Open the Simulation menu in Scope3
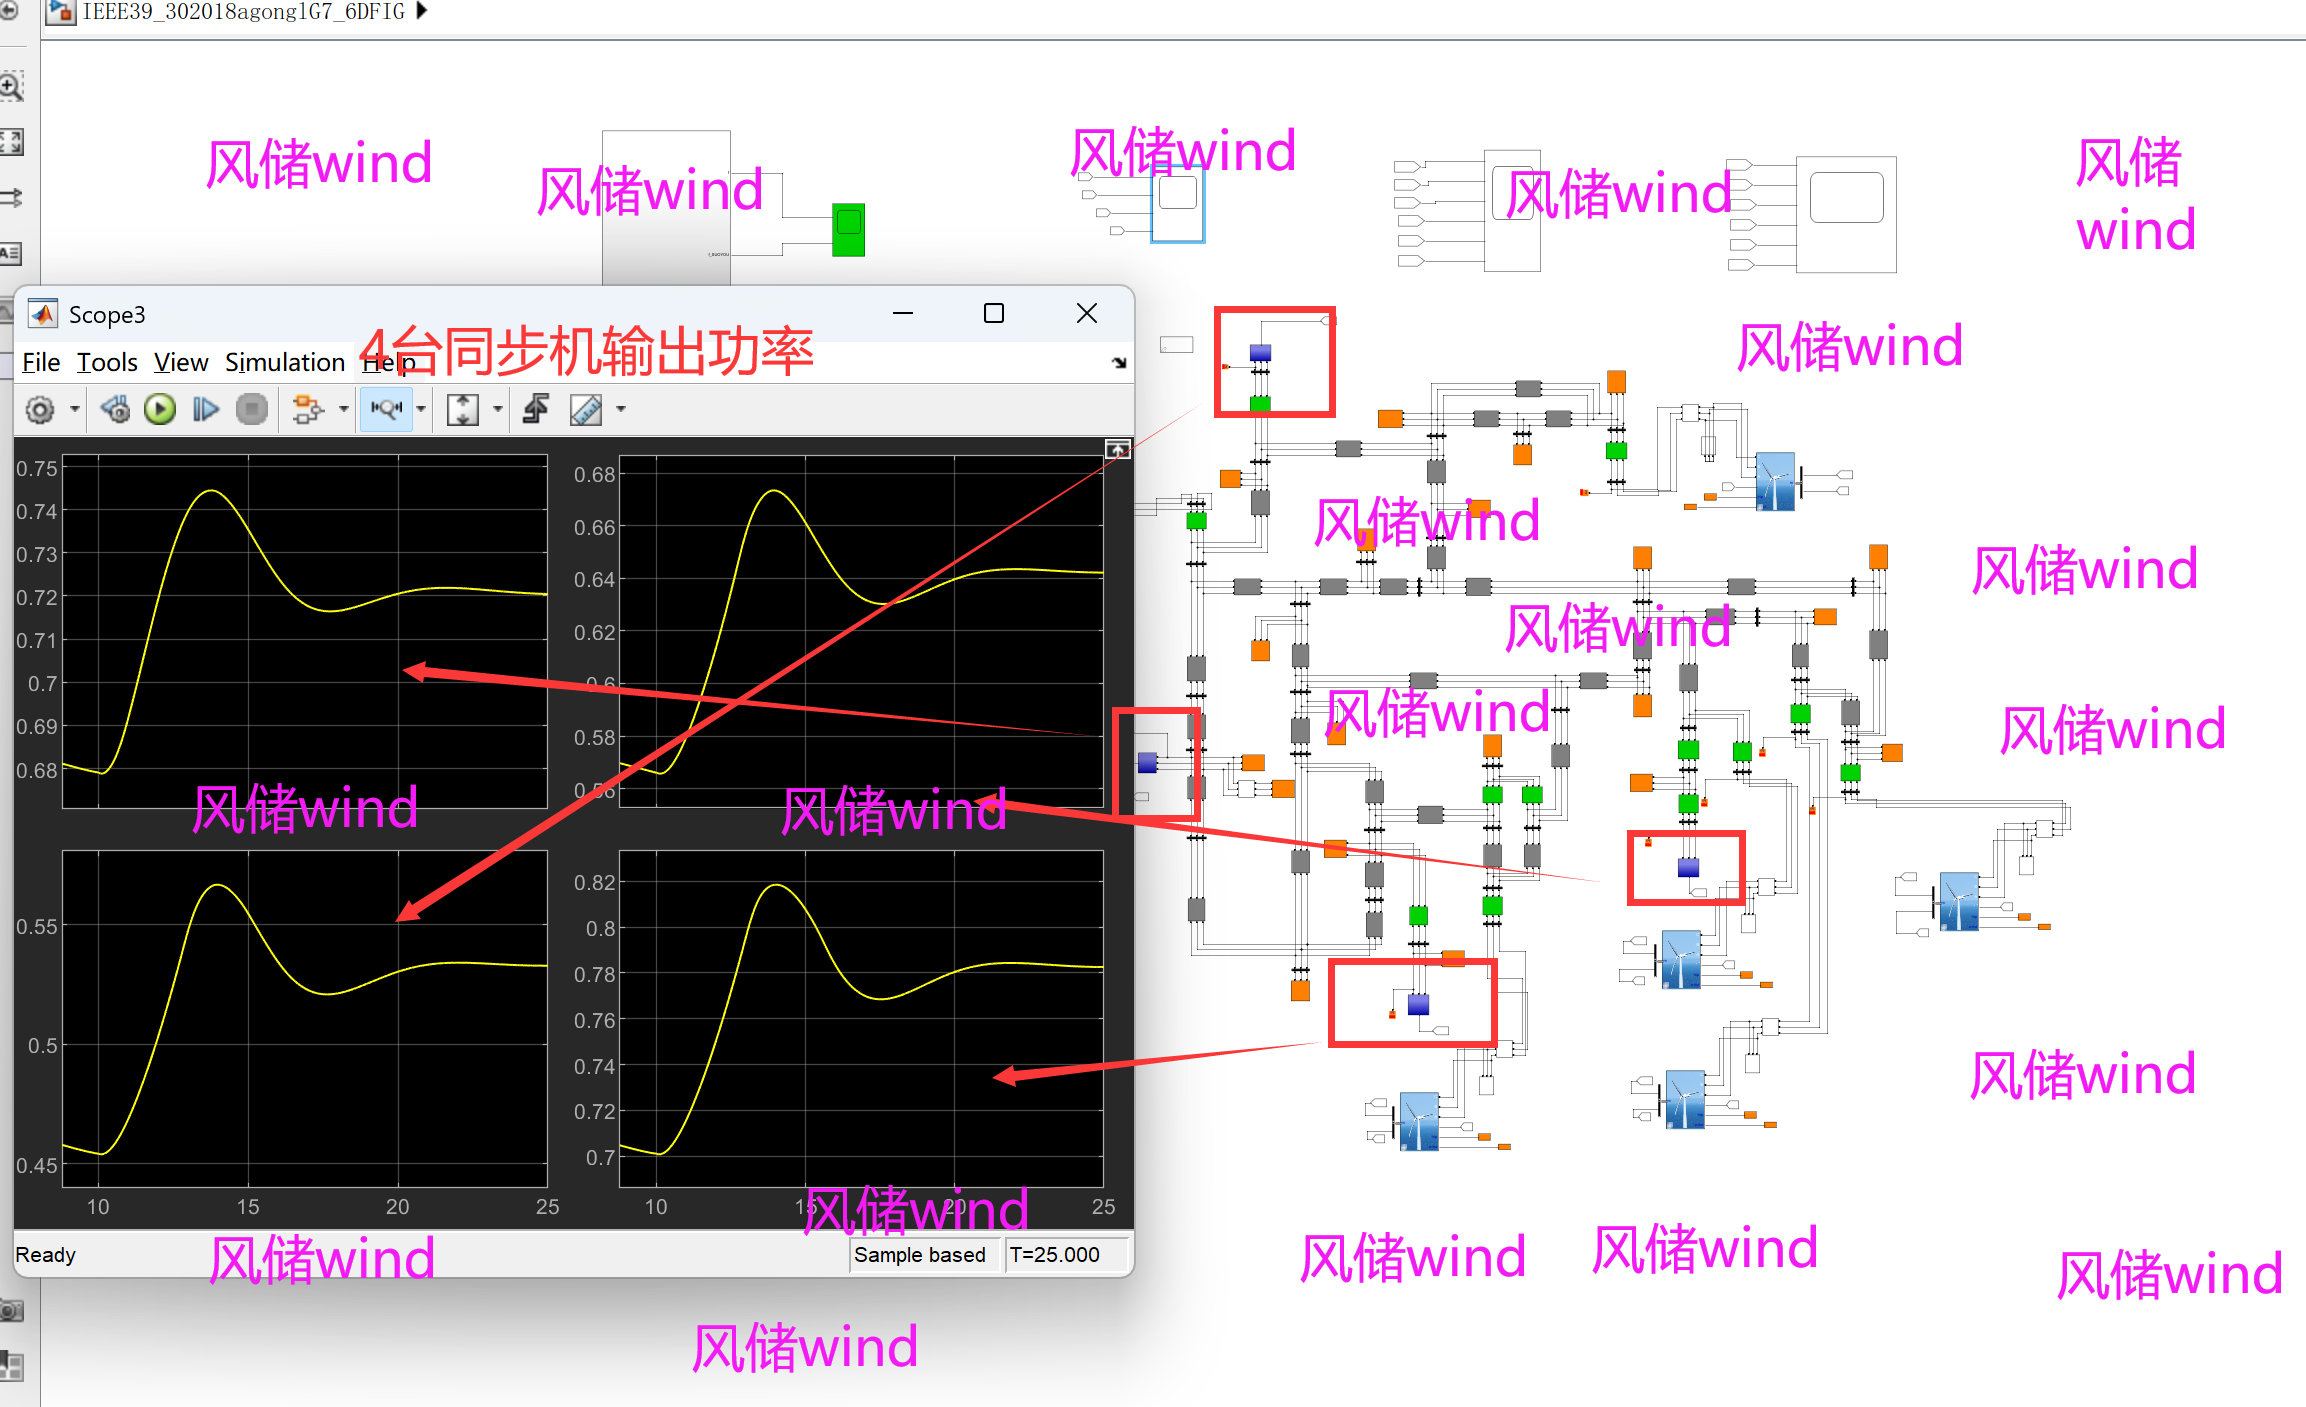Image resolution: width=2306 pixels, height=1407 pixels. coord(284,363)
